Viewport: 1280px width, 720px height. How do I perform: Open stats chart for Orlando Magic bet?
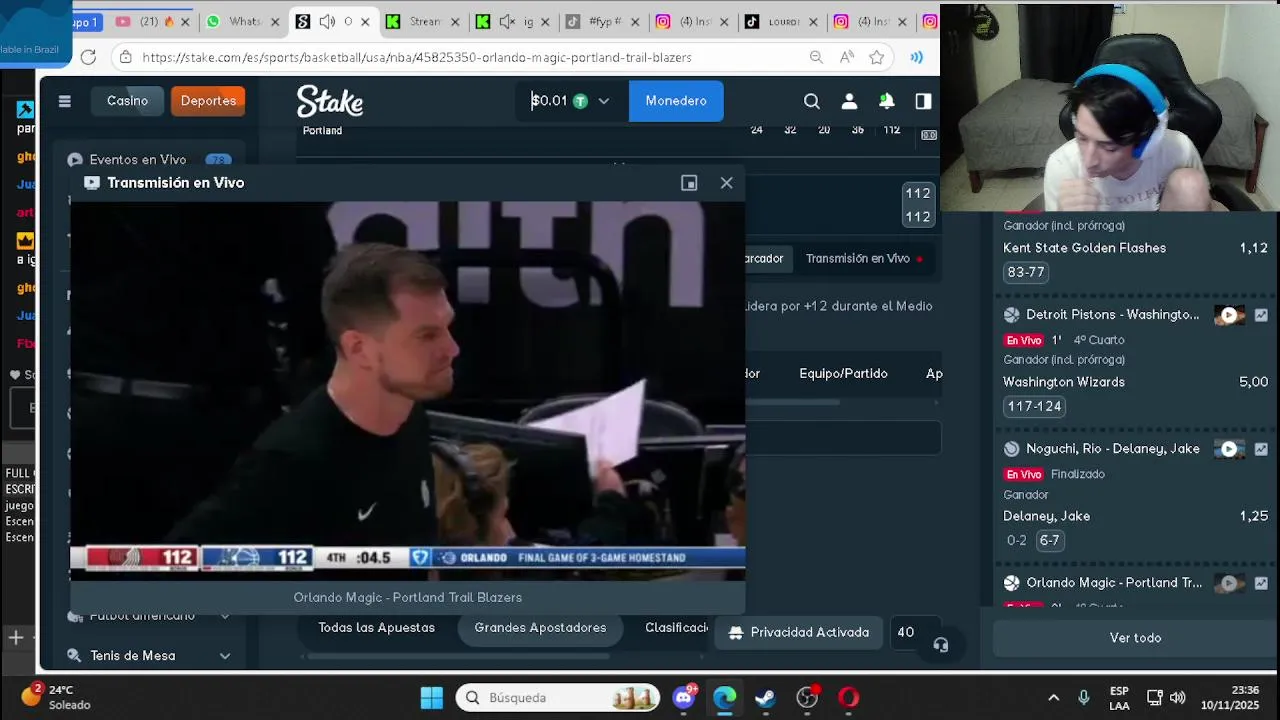point(1261,583)
